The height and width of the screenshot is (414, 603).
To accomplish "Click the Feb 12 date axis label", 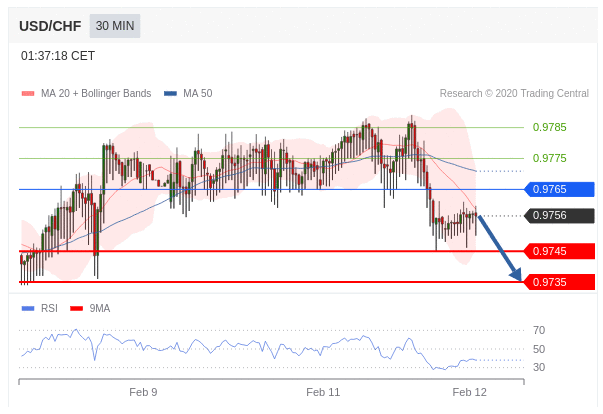I will [x=469, y=392].
